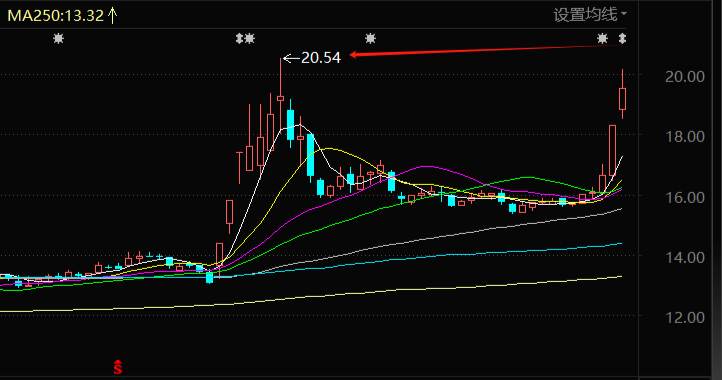Click the 16.00 price axis label
The height and width of the screenshot is (380, 722).
pos(685,197)
